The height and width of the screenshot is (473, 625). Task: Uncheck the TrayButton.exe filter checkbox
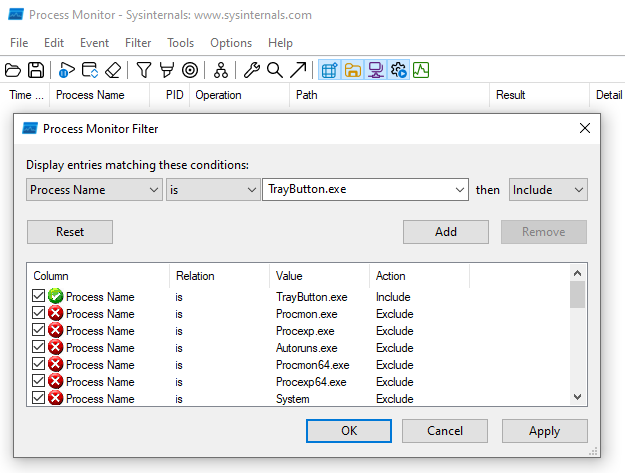click(38, 296)
